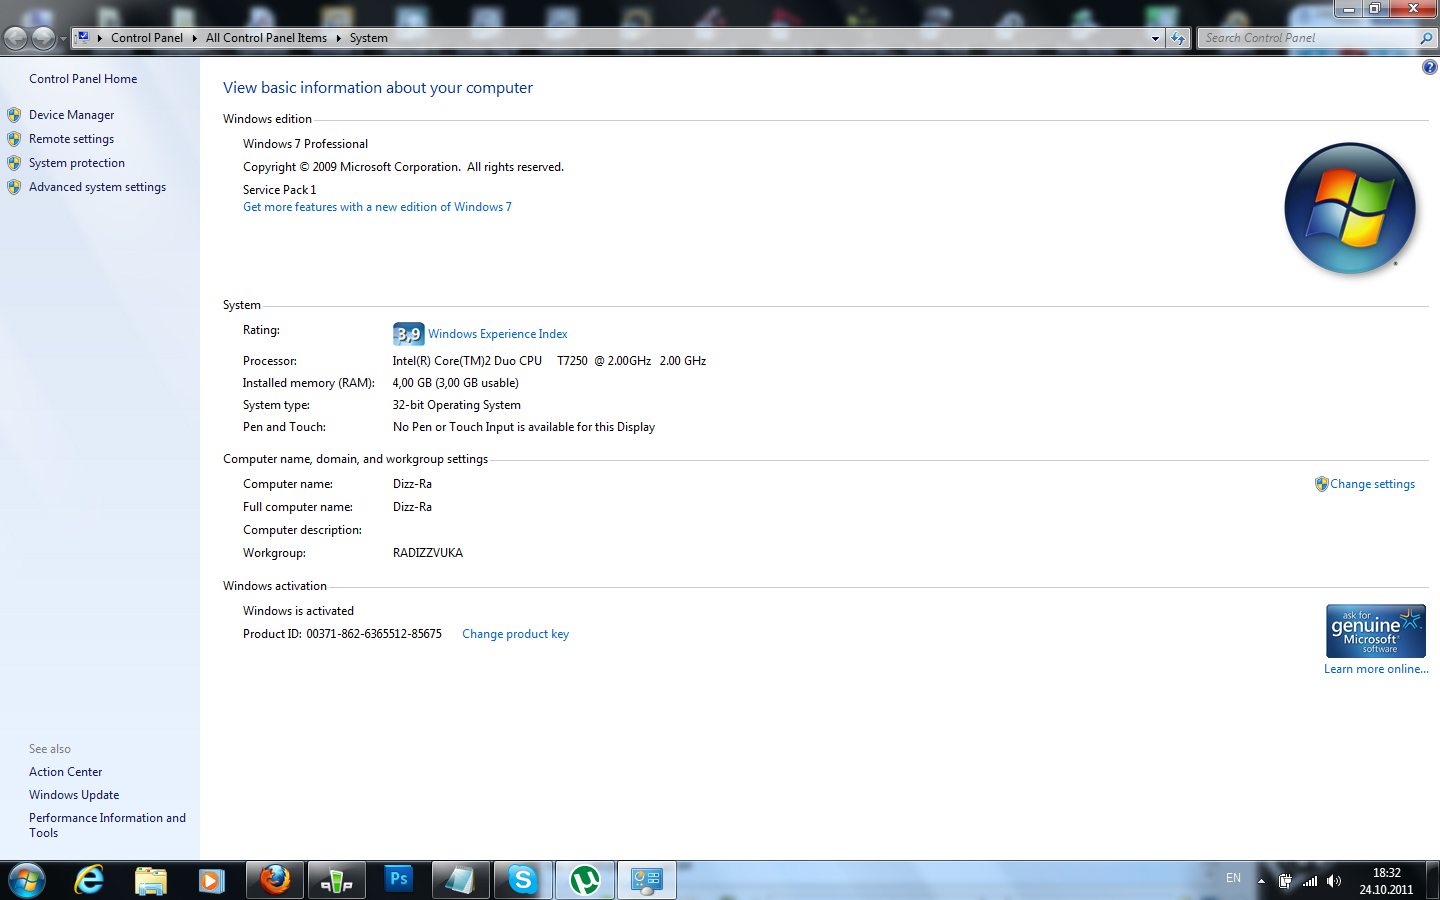Open Windows Update link
The height and width of the screenshot is (900, 1440).
[74, 795]
